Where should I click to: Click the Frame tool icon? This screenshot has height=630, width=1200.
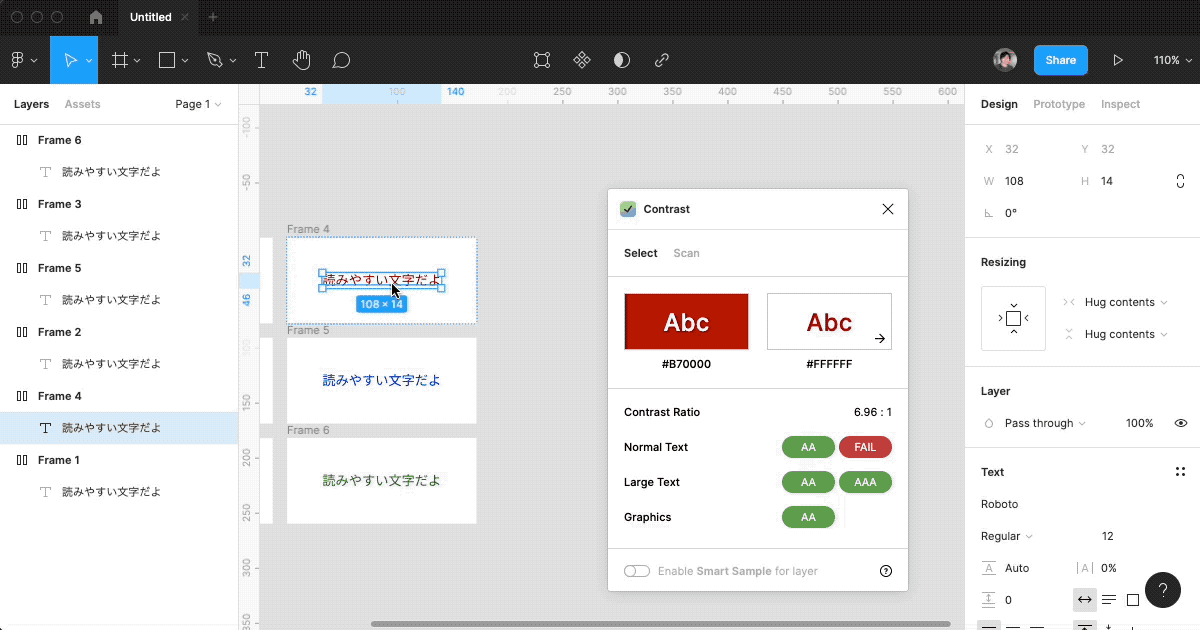119,60
